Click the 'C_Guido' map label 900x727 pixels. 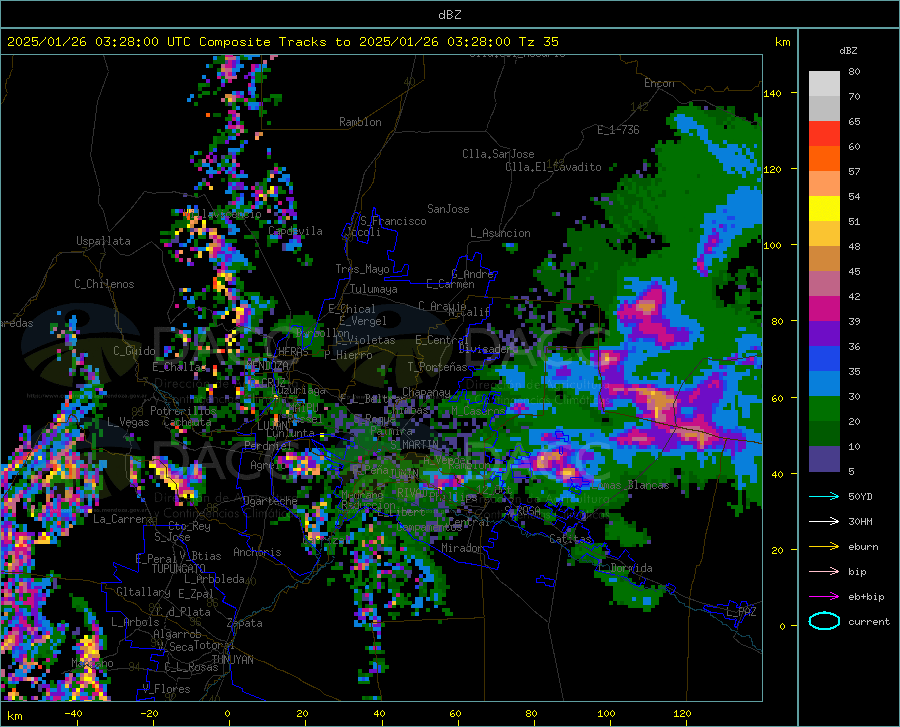pos(134,351)
